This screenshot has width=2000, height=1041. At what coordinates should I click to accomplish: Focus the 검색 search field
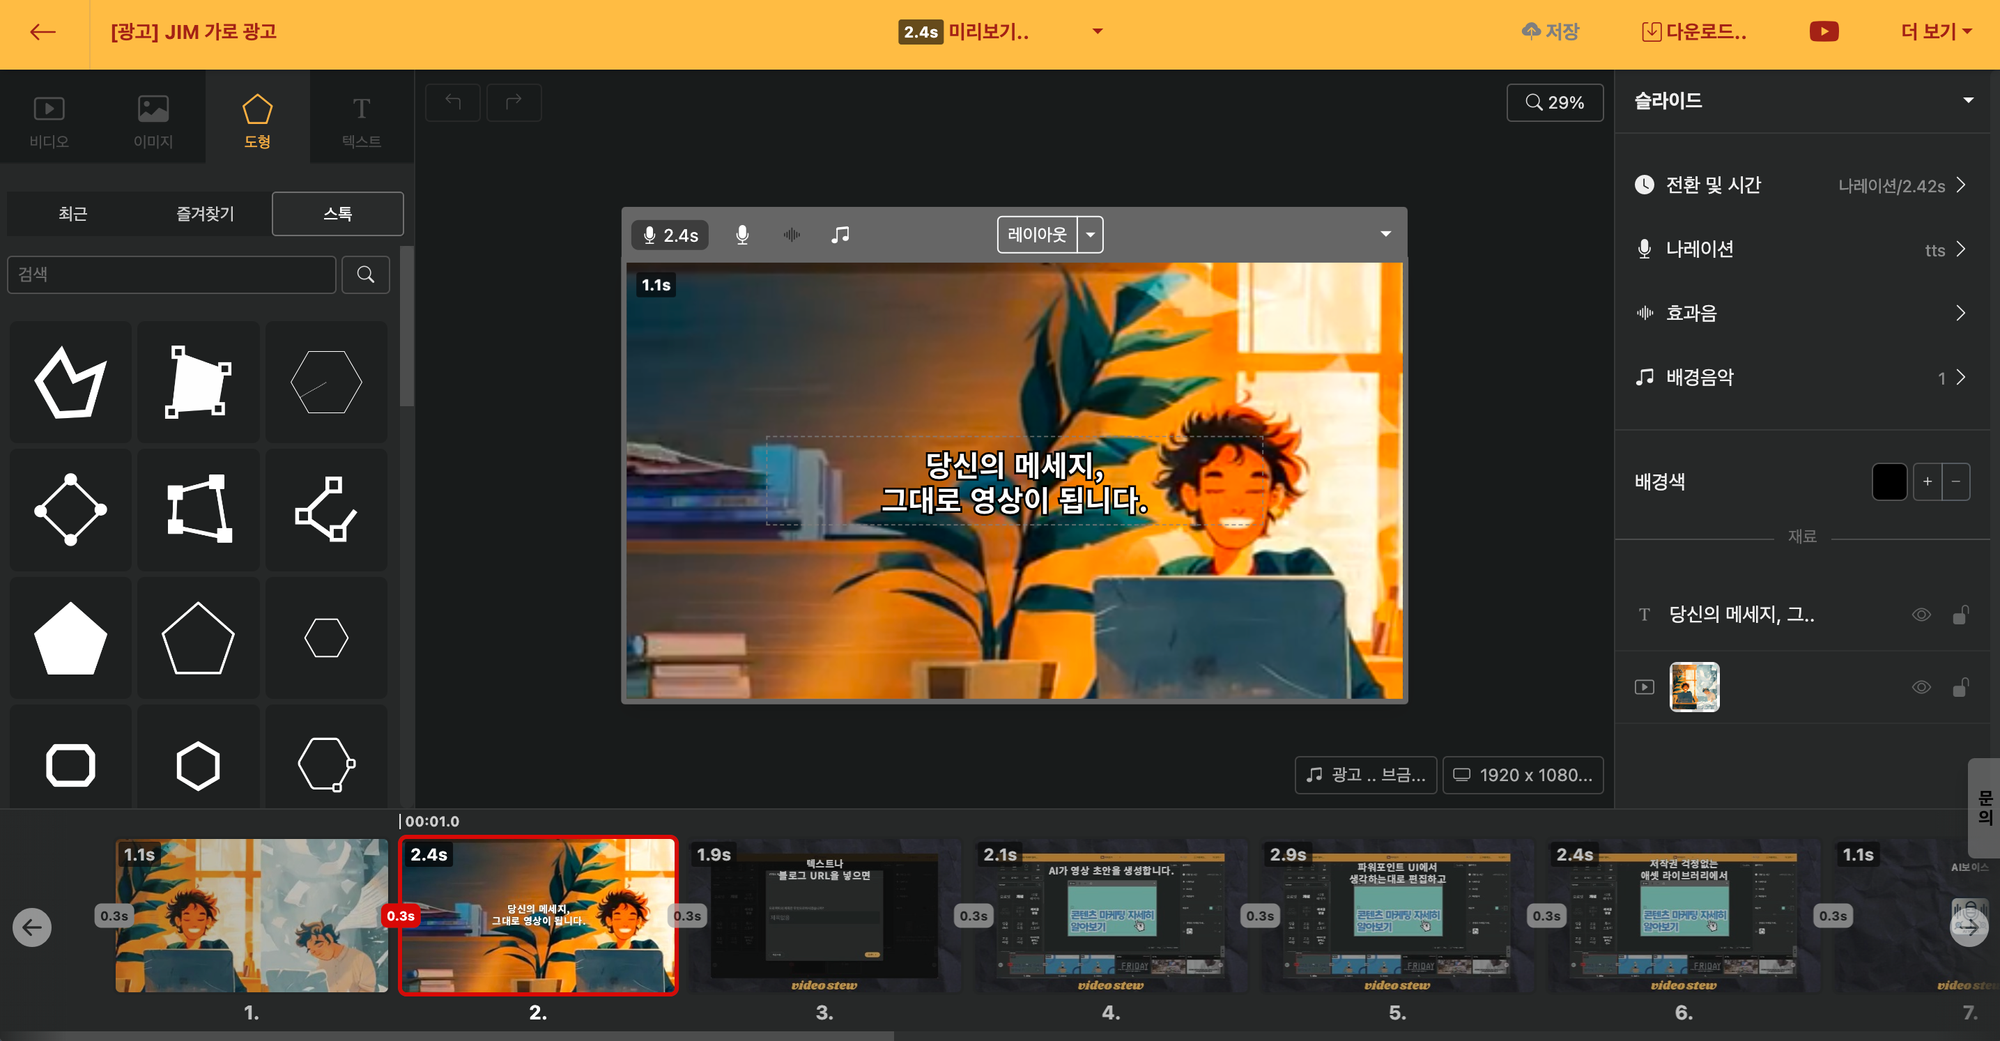click(x=171, y=274)
